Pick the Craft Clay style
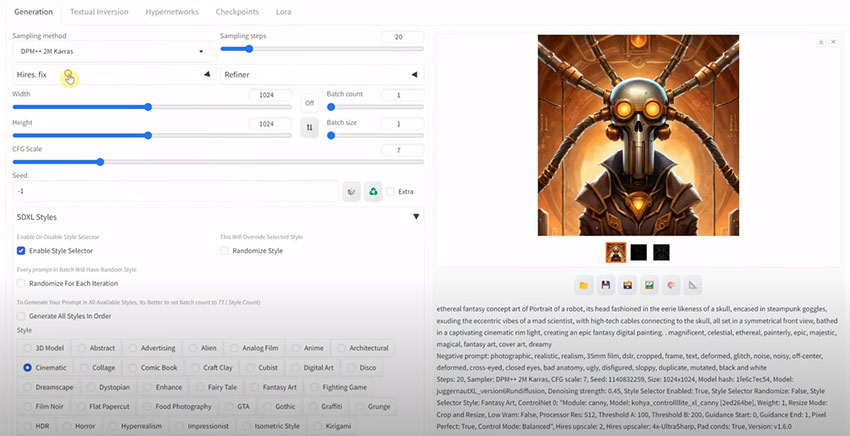The image size is (850, 436). pos(211,367)
